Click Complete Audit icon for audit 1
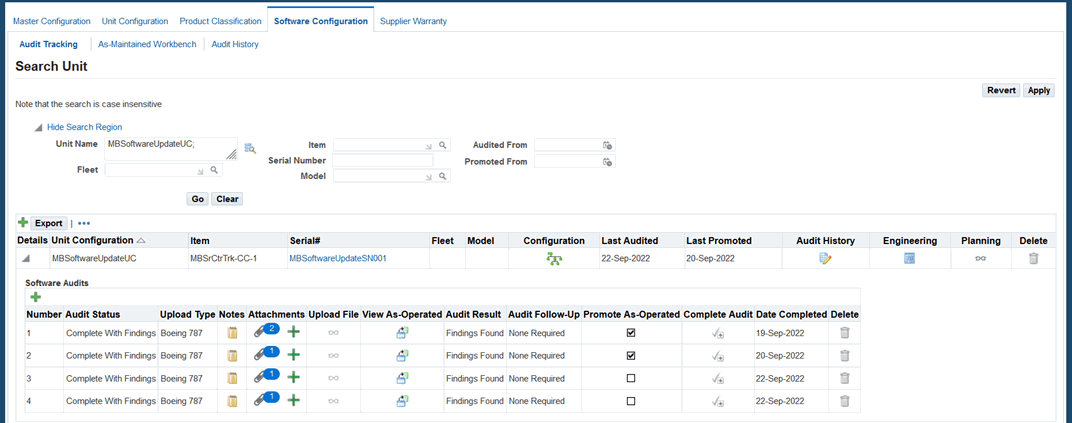 click(718, 333)
